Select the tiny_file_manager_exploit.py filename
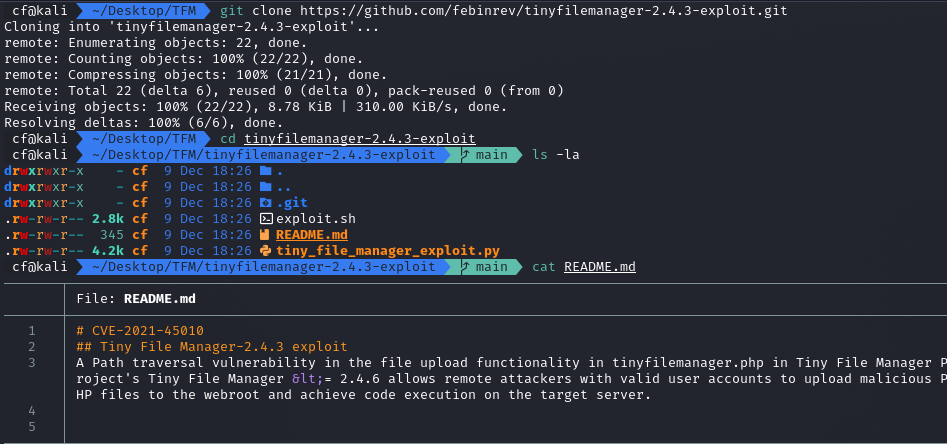 point(388,250)
